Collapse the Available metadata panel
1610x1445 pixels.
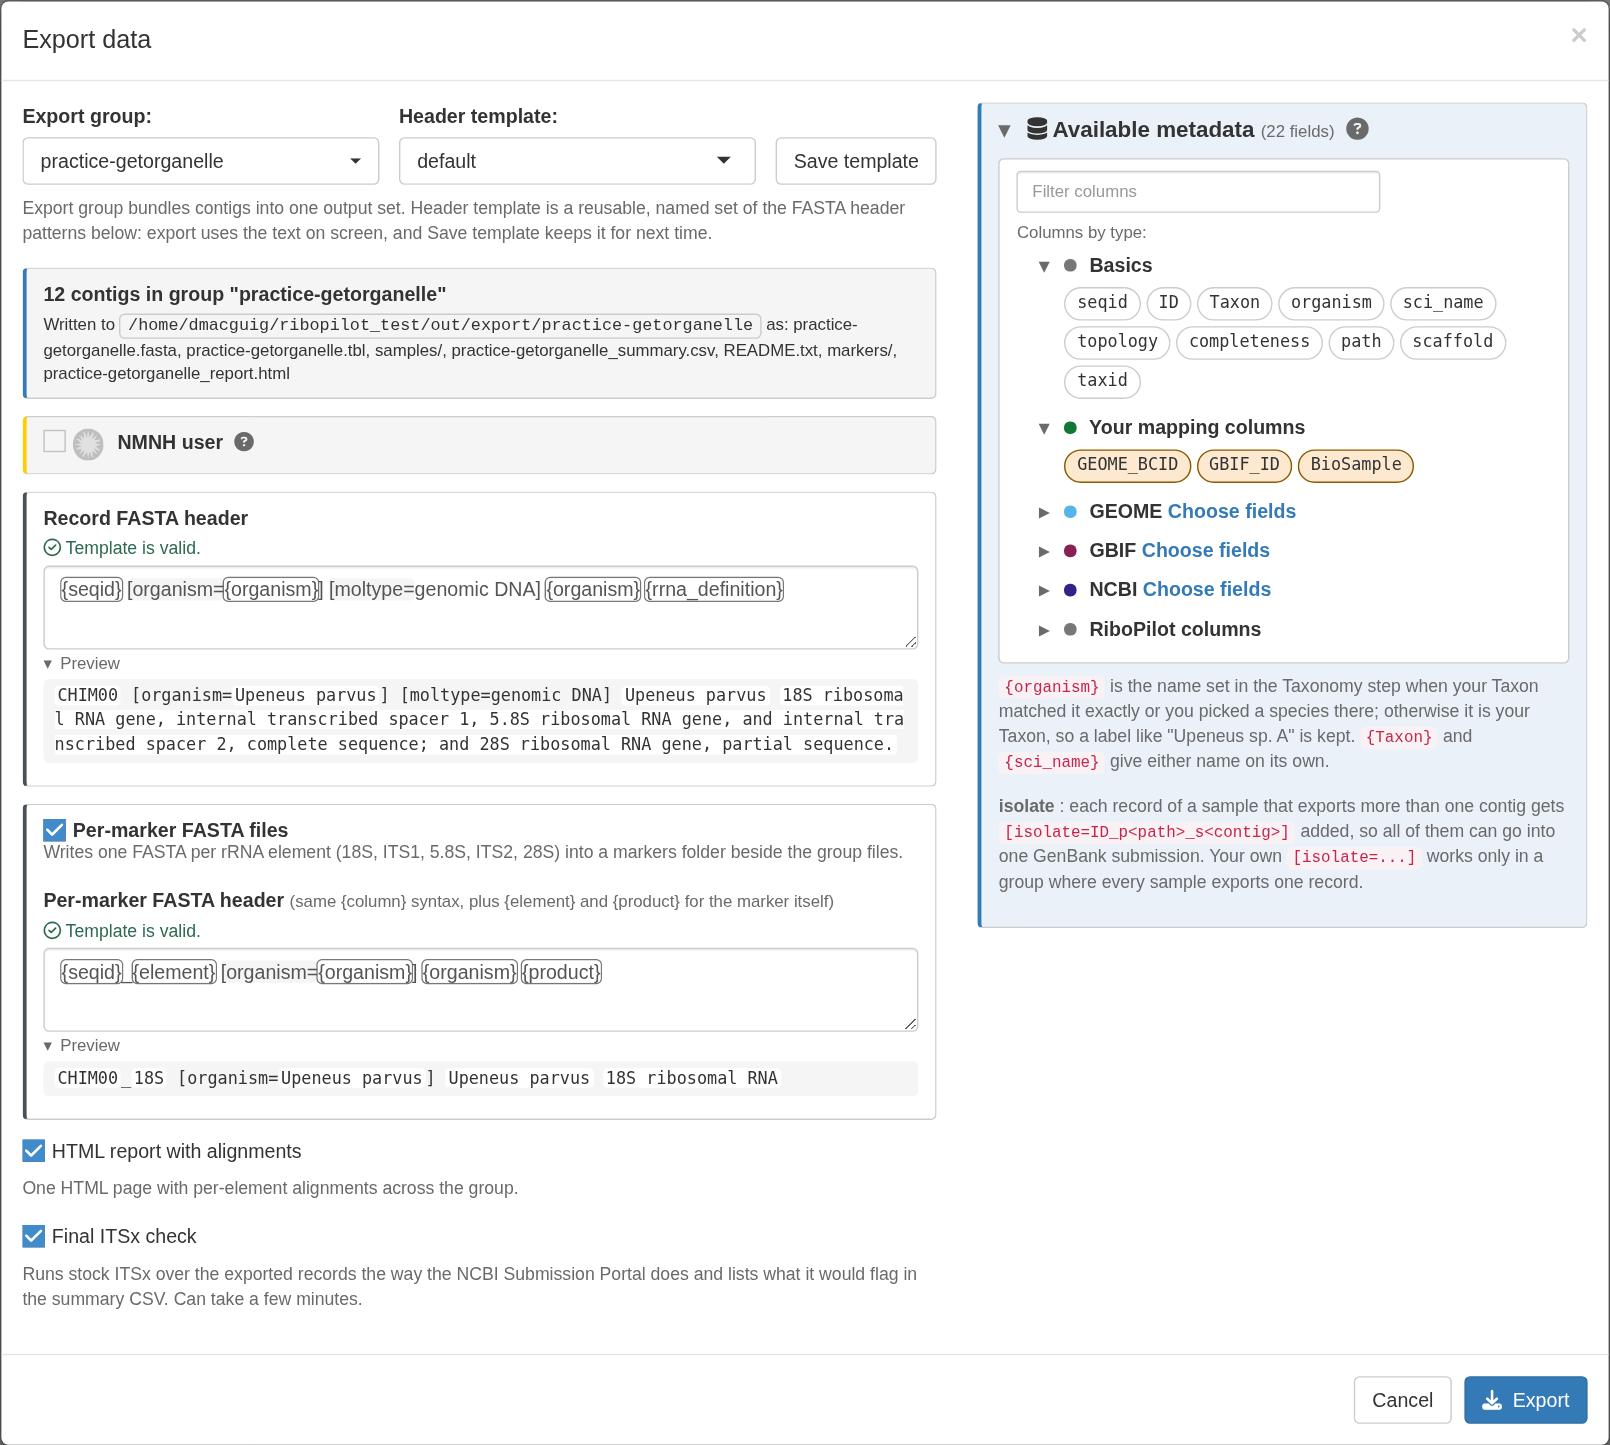1004,131
